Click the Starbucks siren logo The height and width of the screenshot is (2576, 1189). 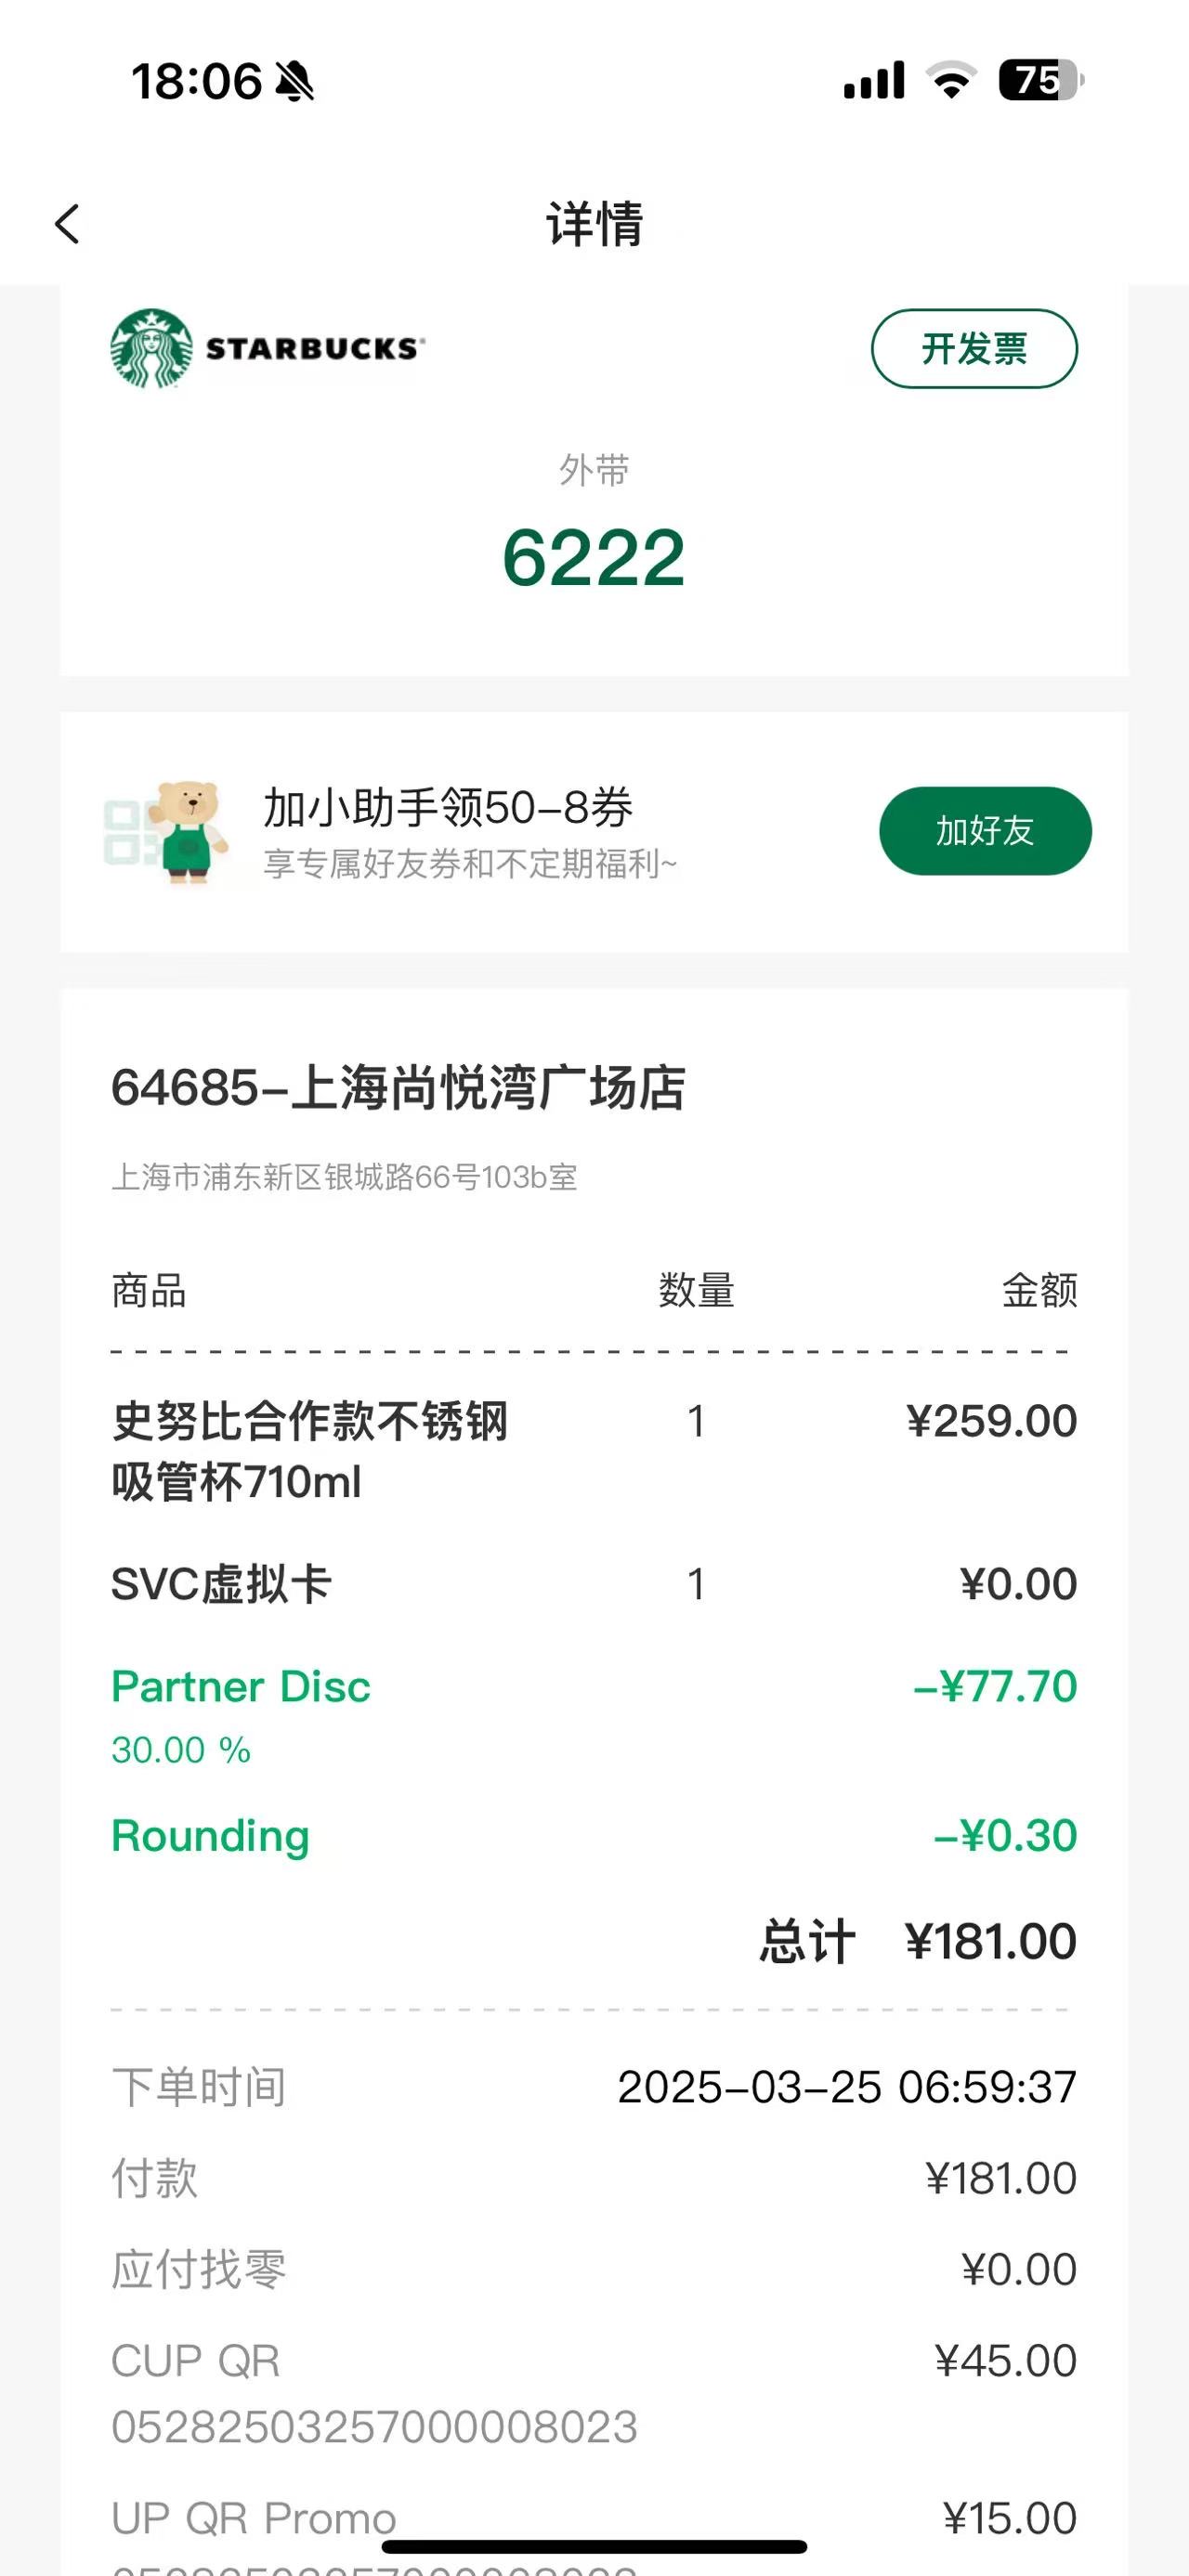coord(152,348)
